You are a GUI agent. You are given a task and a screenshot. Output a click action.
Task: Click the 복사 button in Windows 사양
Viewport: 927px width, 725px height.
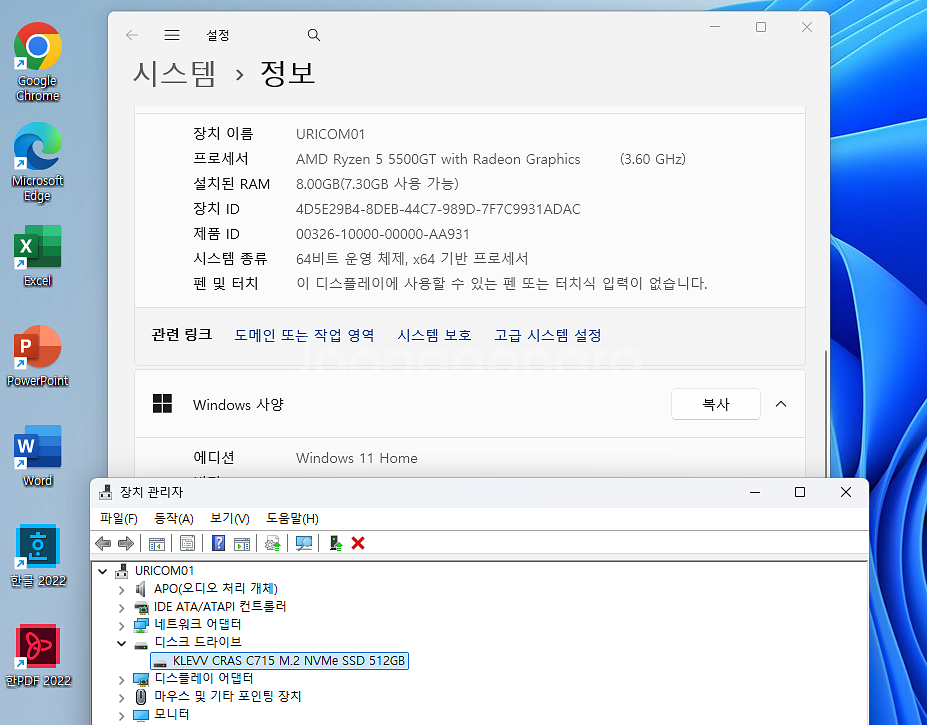coord(715,404)
